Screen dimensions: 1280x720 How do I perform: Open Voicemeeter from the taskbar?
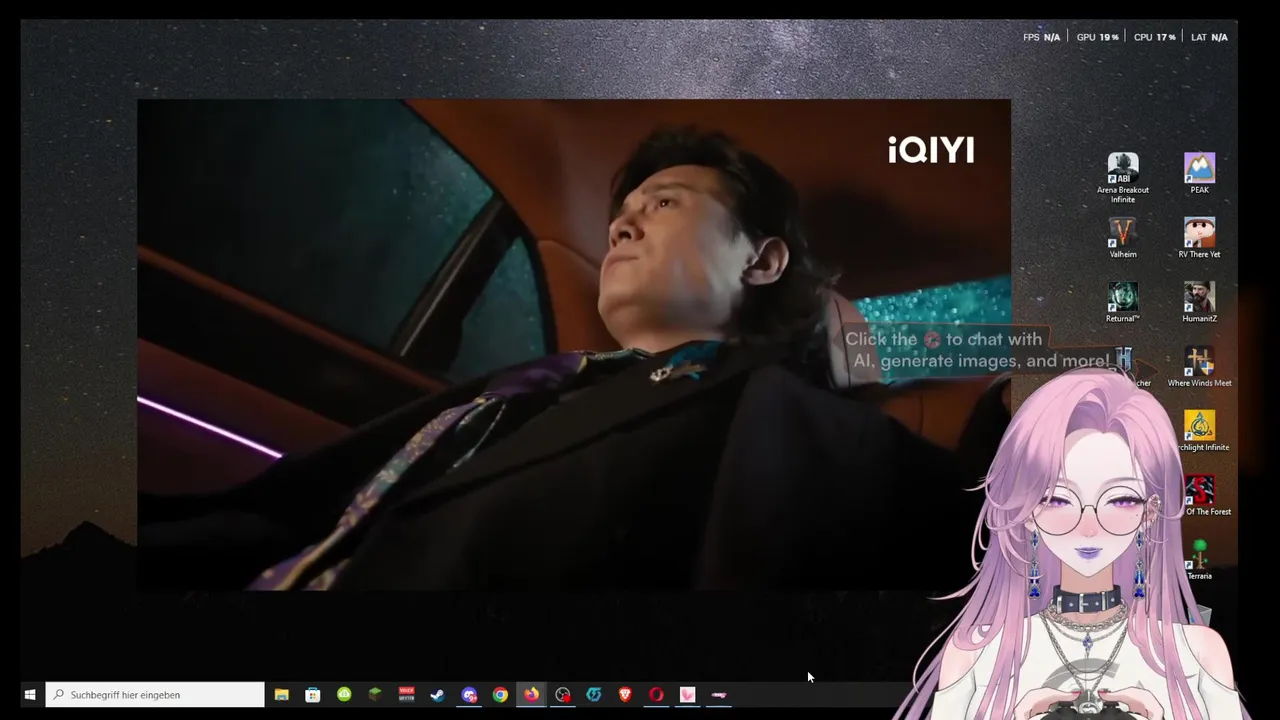[406, 695]
